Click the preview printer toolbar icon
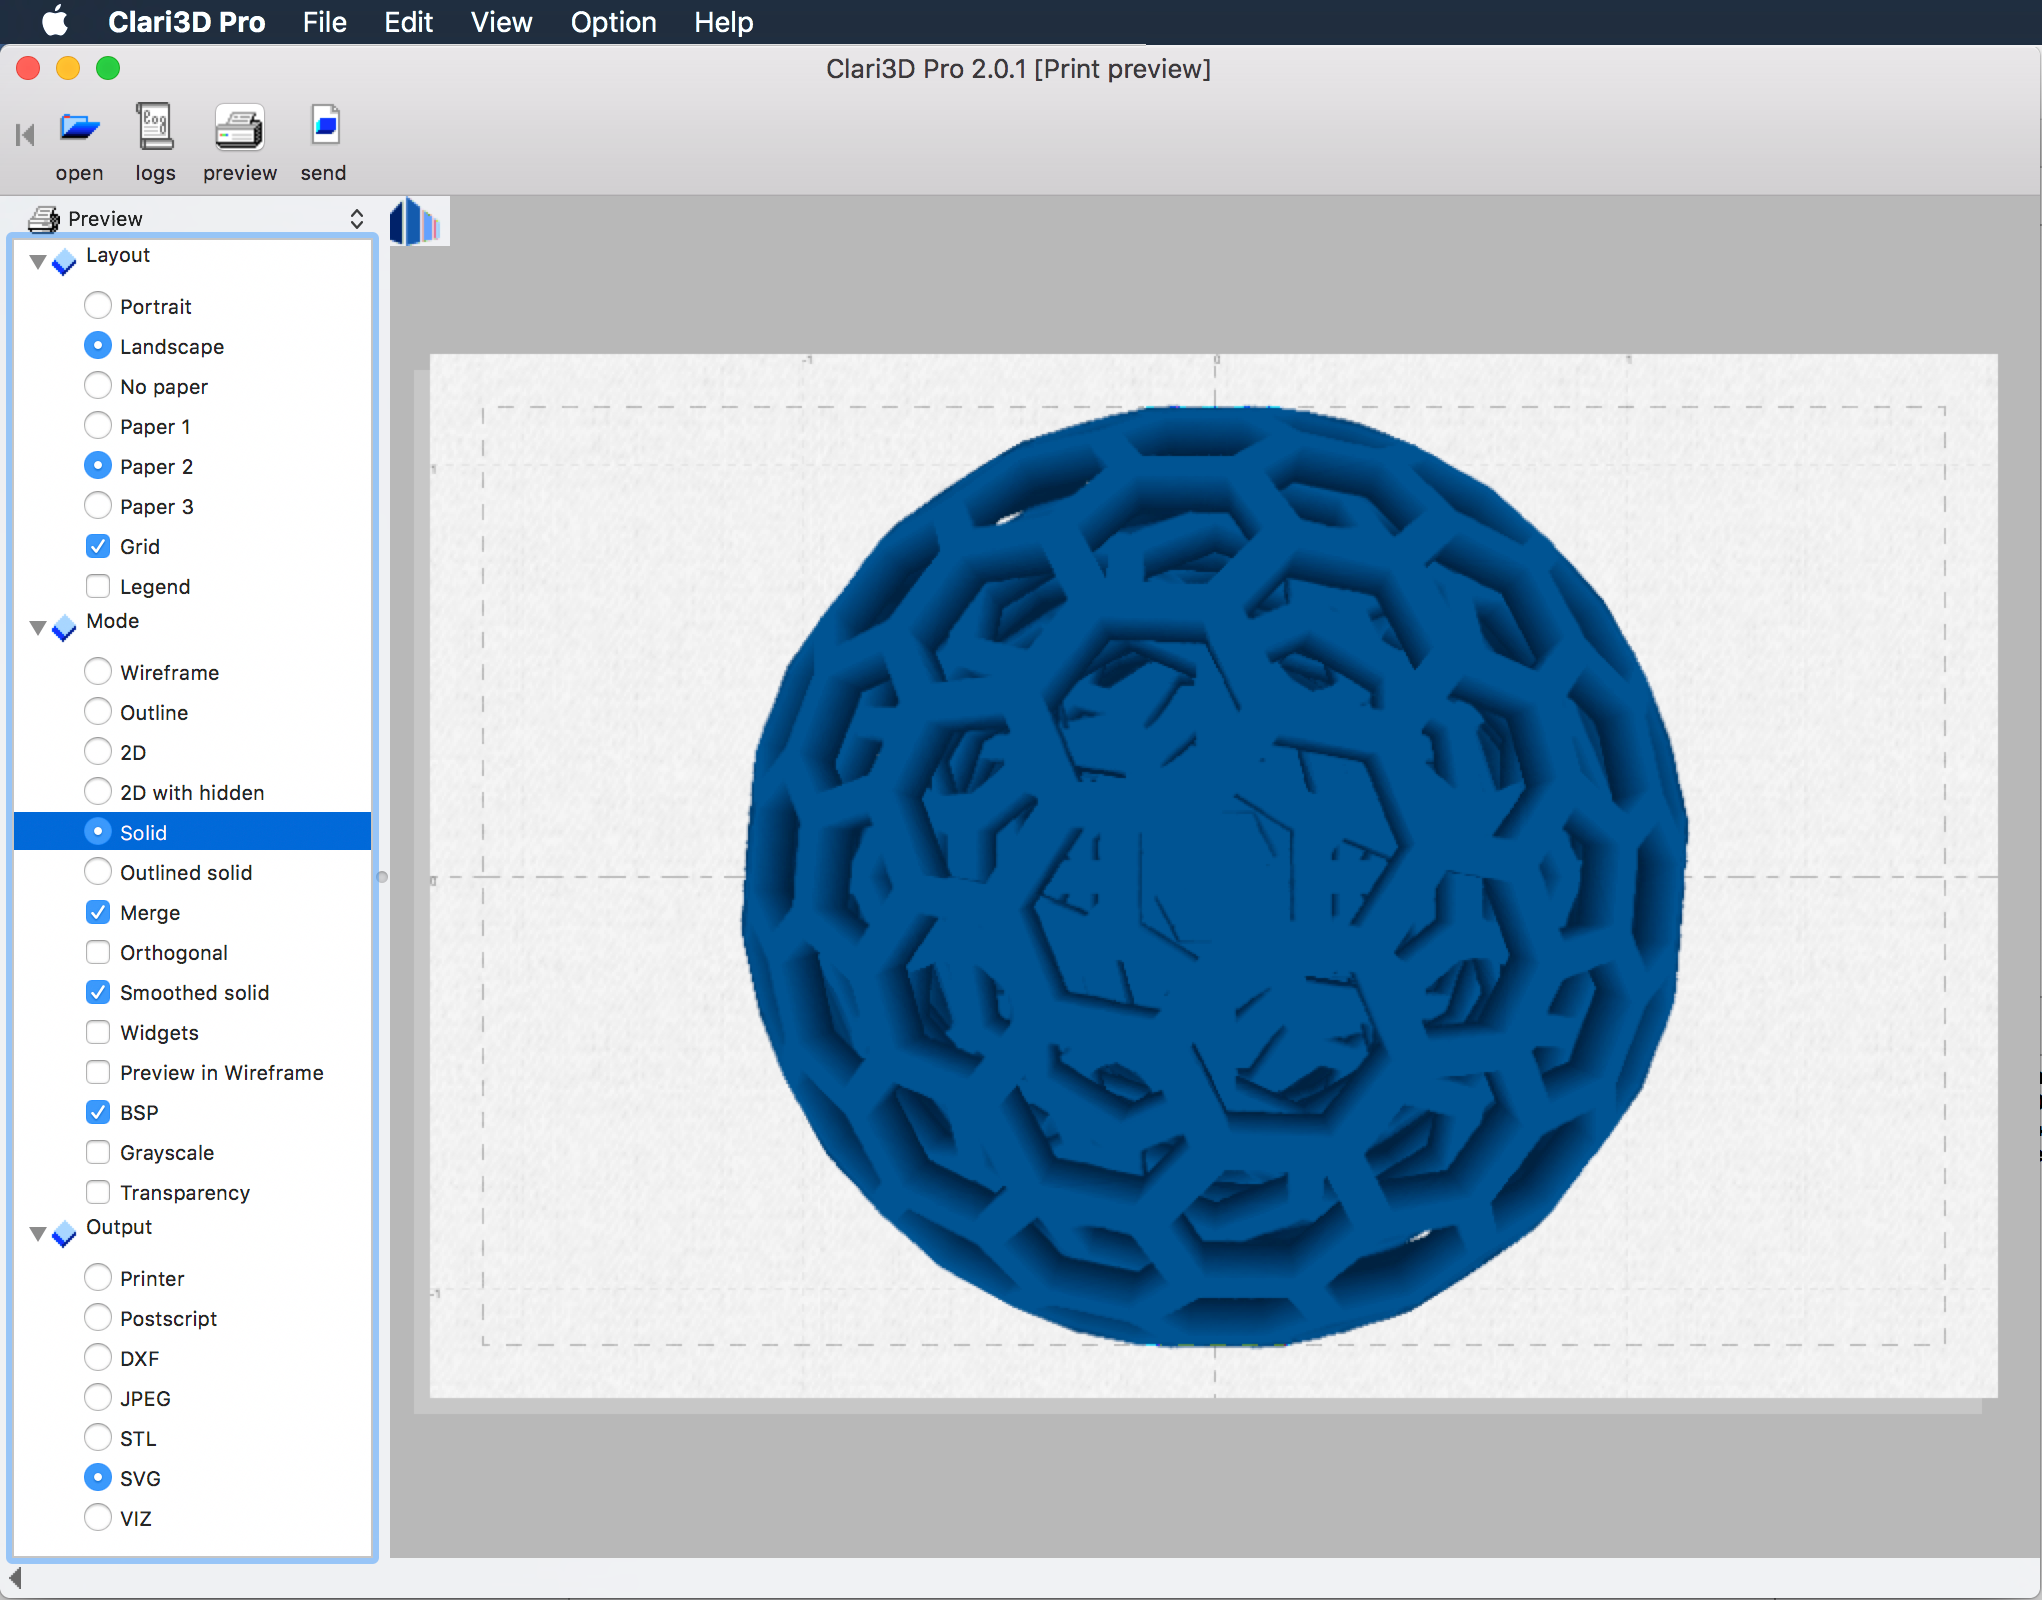This screenshot has width=2042, height=1600. tap(239, 127)
